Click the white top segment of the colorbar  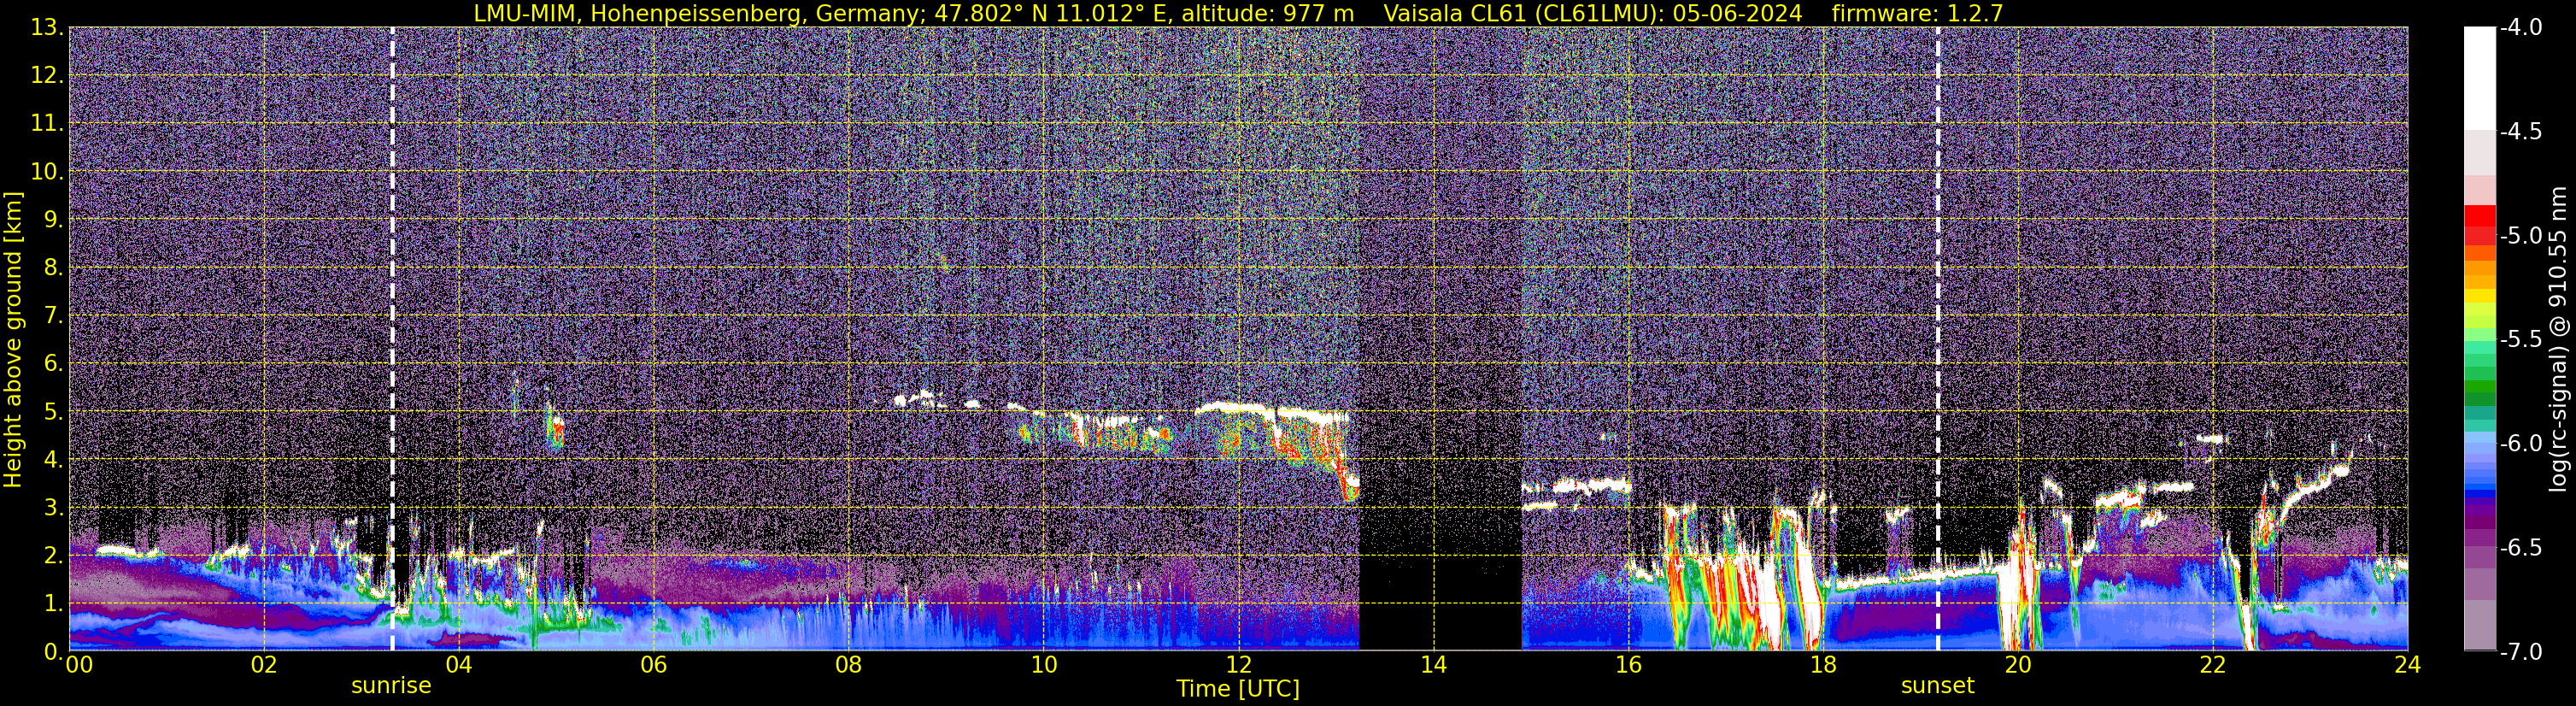pyautogui.click(x=2479, y=78)
